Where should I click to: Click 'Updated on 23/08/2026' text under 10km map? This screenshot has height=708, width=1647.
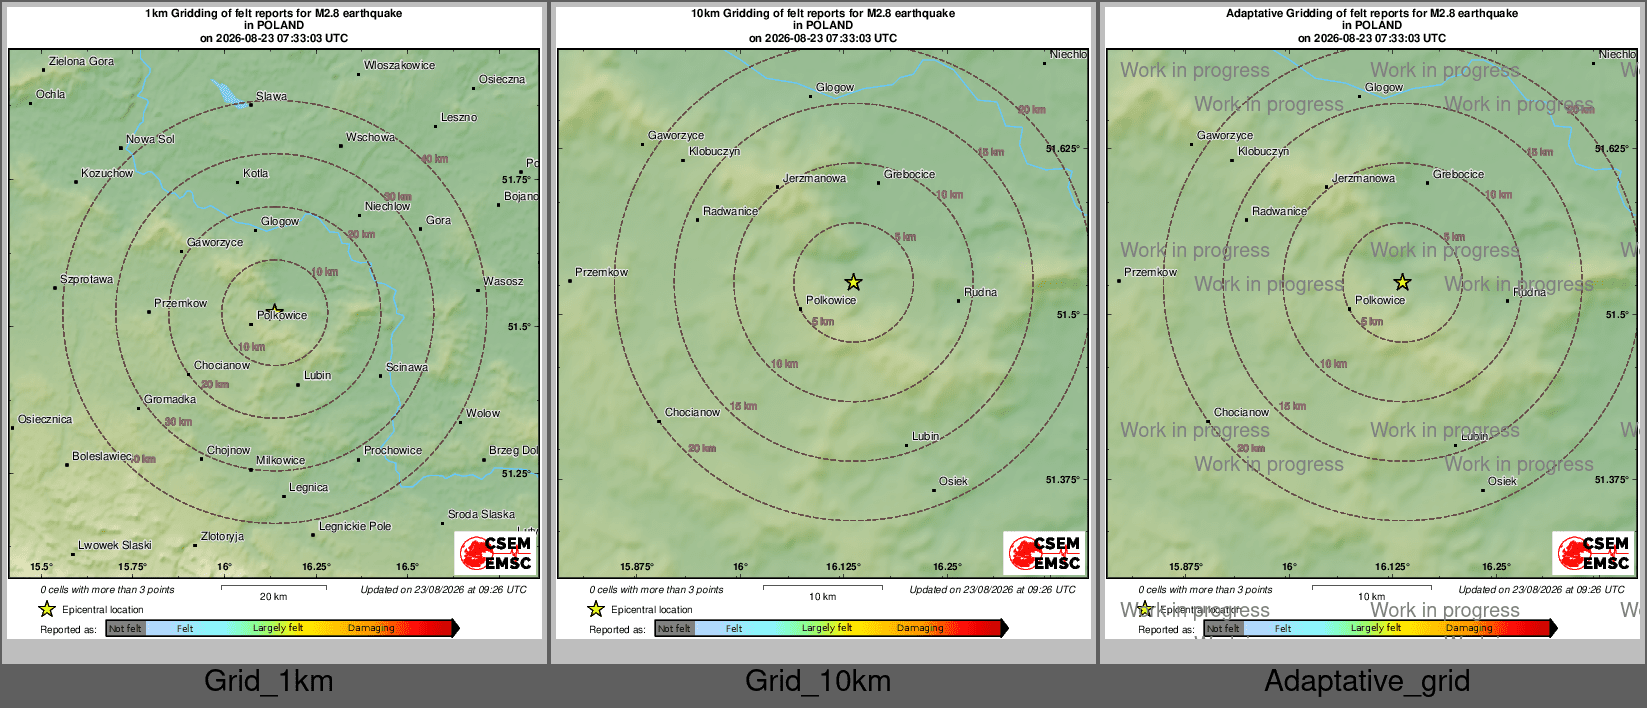click(992, 590)
